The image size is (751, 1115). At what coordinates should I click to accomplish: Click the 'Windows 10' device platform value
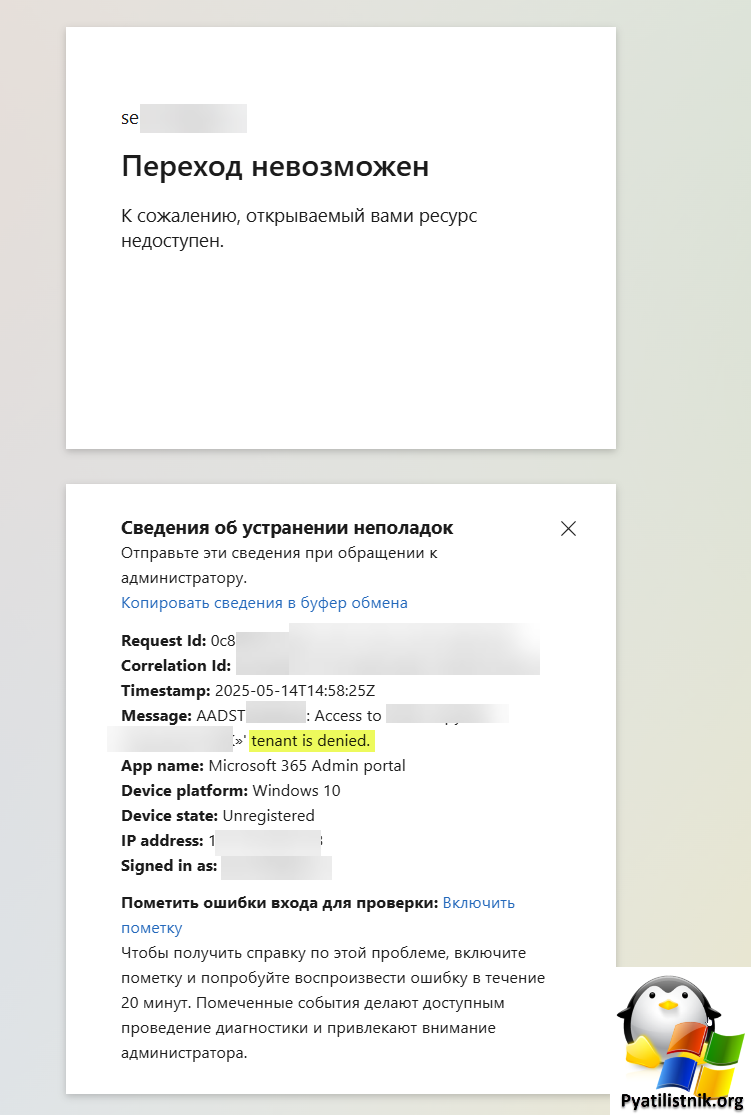[x=297, y=791]
